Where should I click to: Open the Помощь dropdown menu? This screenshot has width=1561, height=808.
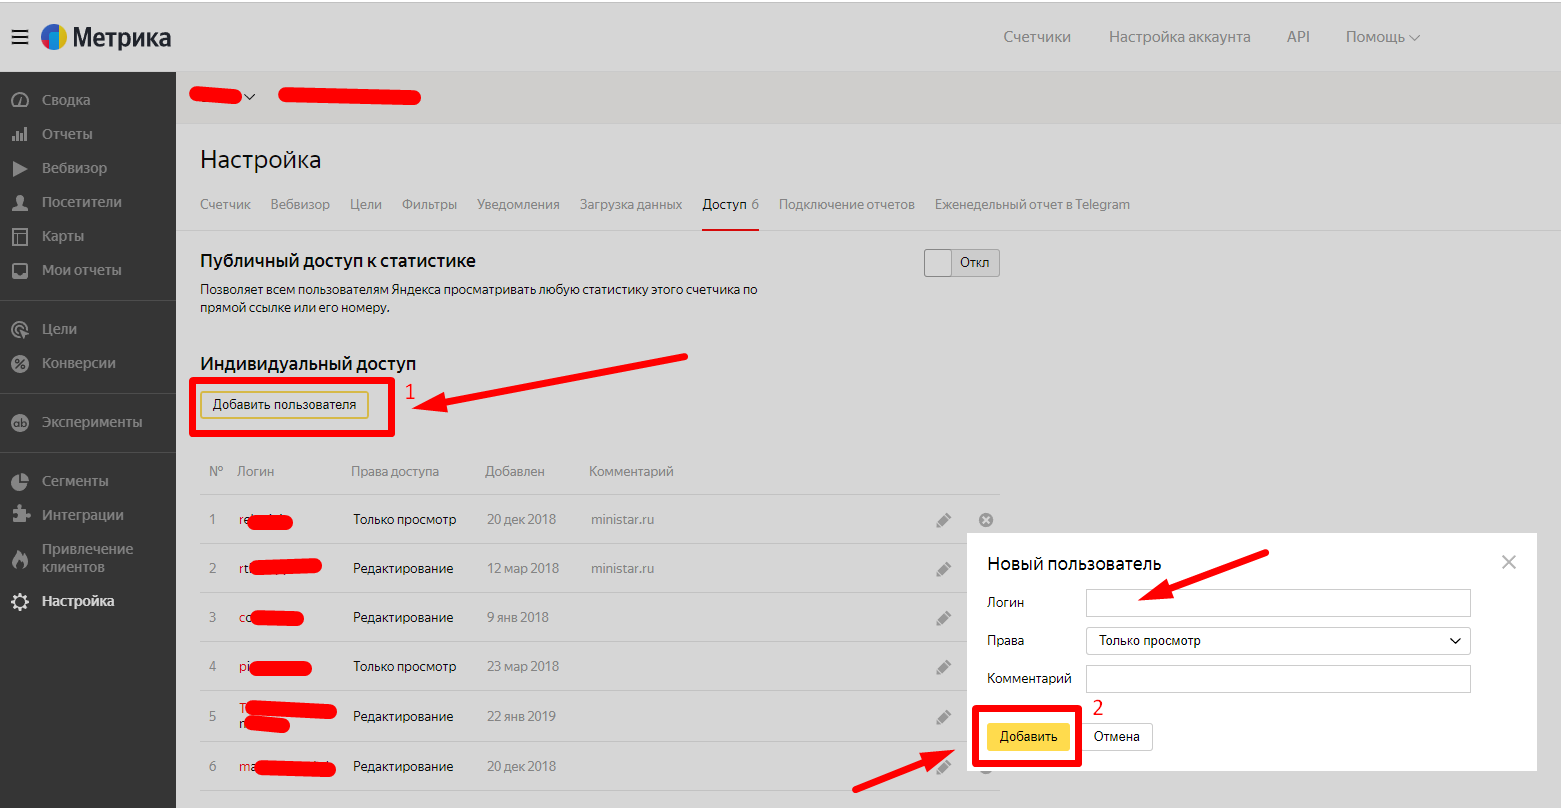click(1382, 37)
